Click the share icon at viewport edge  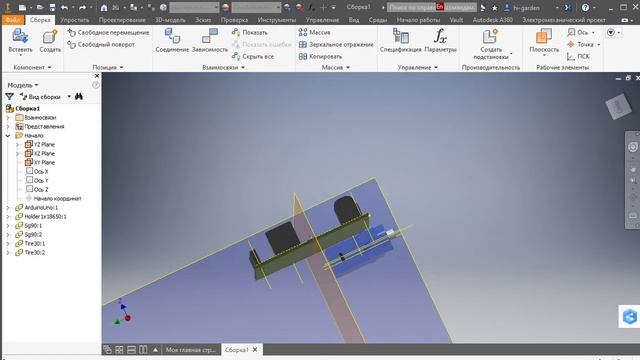click(630, 316)
